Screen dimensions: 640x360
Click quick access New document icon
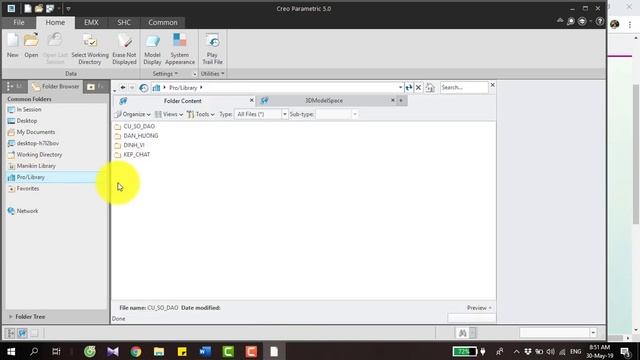click(27, 8)
